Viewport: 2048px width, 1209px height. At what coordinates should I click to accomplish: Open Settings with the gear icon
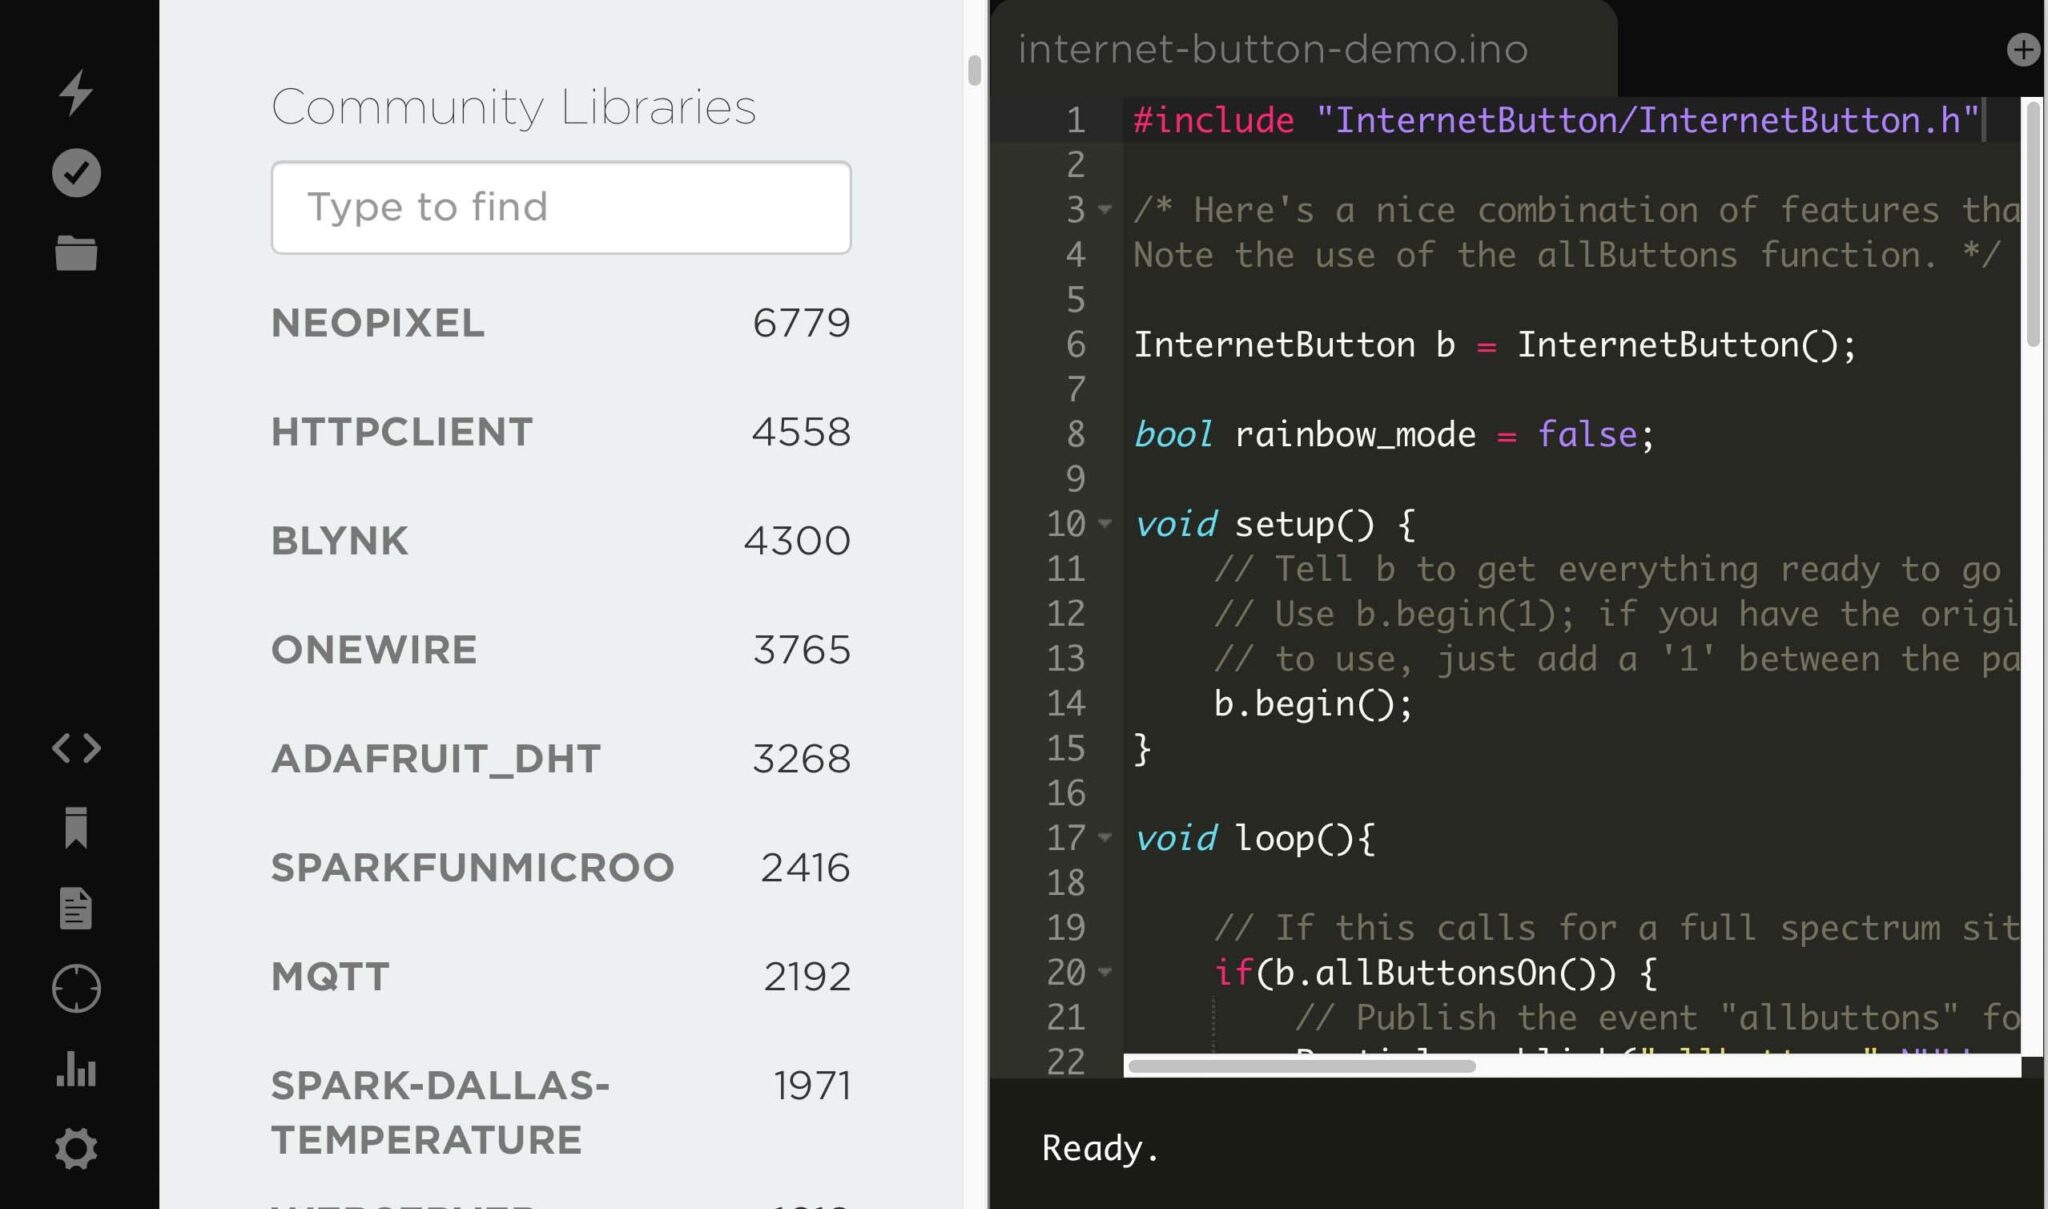click(76, 1148)
